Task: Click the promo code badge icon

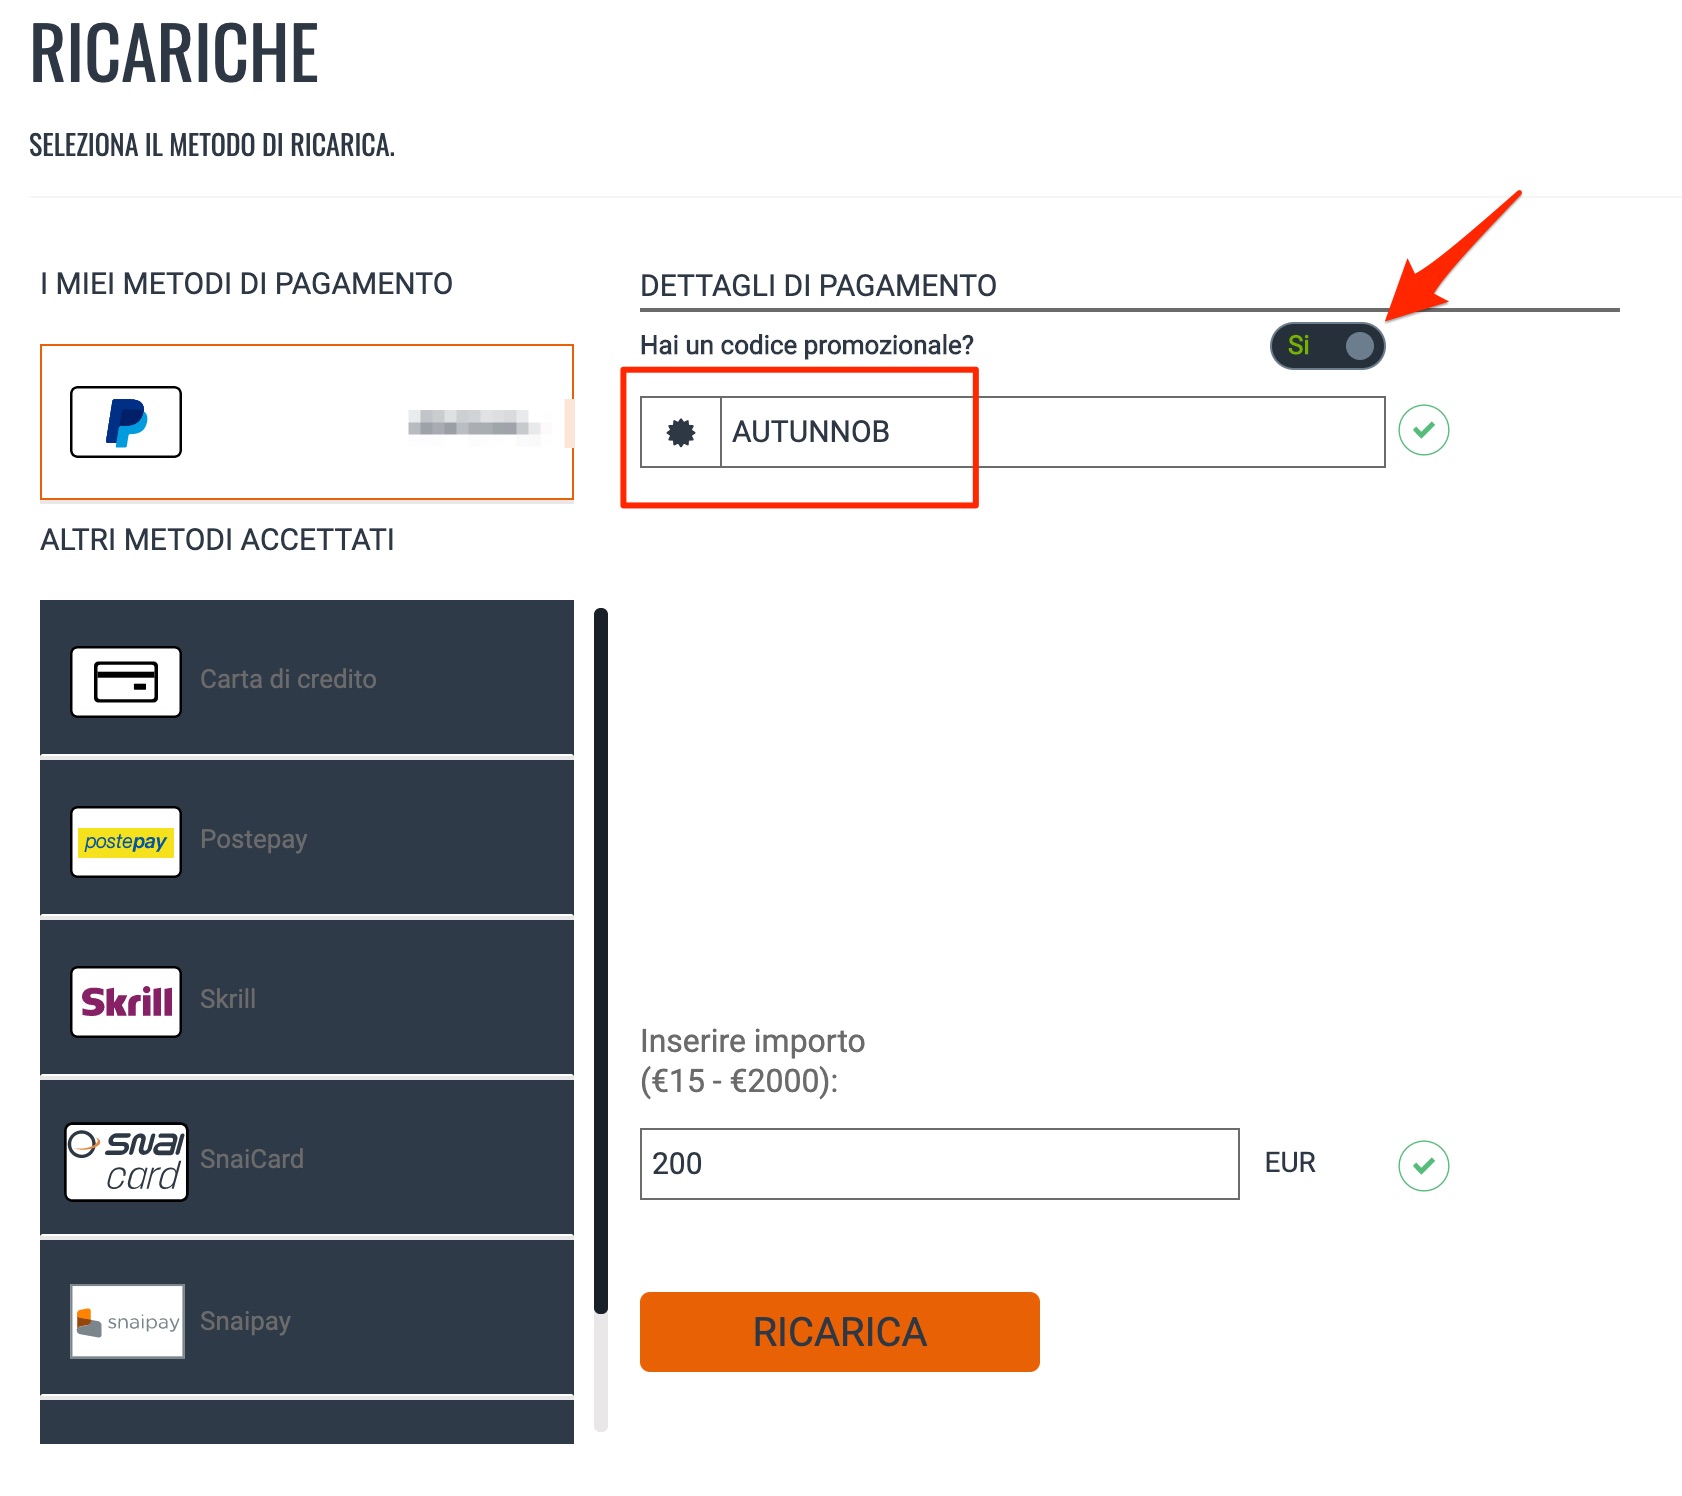Action: tap(681, 432)
